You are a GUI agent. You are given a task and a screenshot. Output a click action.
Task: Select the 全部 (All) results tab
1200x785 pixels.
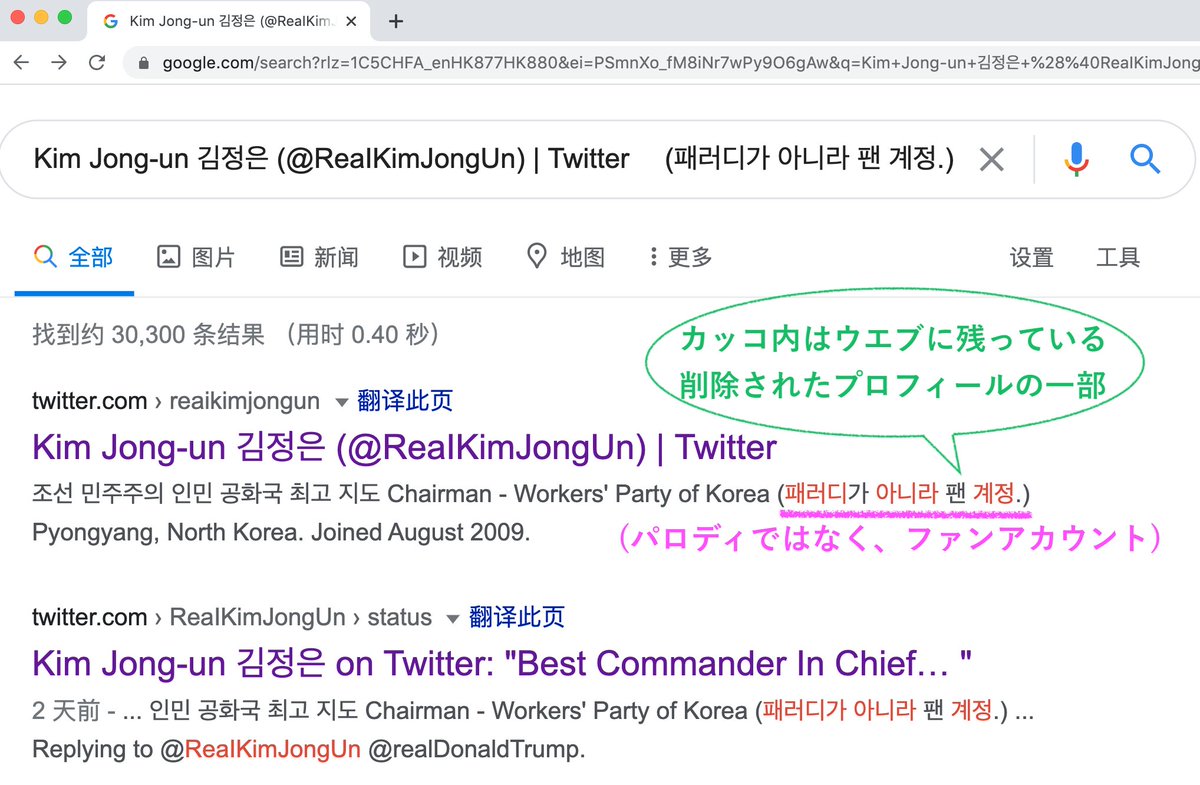(x=74, y=257)
